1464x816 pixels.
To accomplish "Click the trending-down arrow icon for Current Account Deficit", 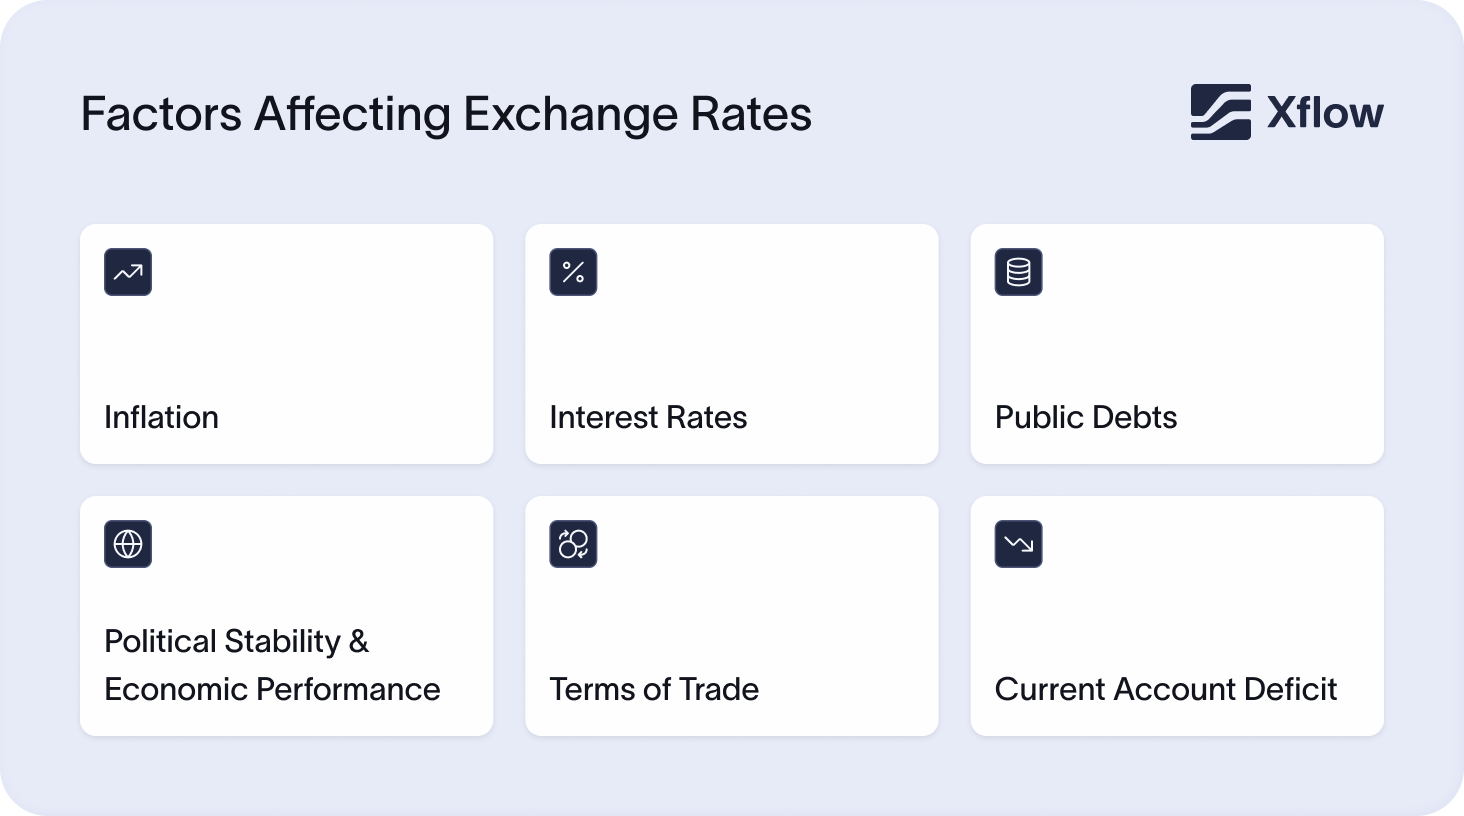I will pyautogui.click(x=1018, y=544).
